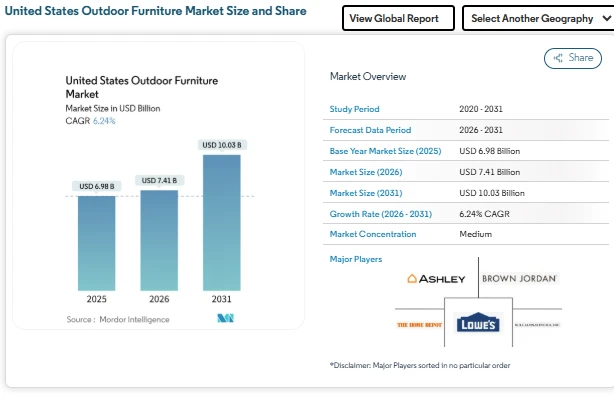The image size is (614, 402).
Task: Click the Study Period row label
Action: tap(355, 109)
